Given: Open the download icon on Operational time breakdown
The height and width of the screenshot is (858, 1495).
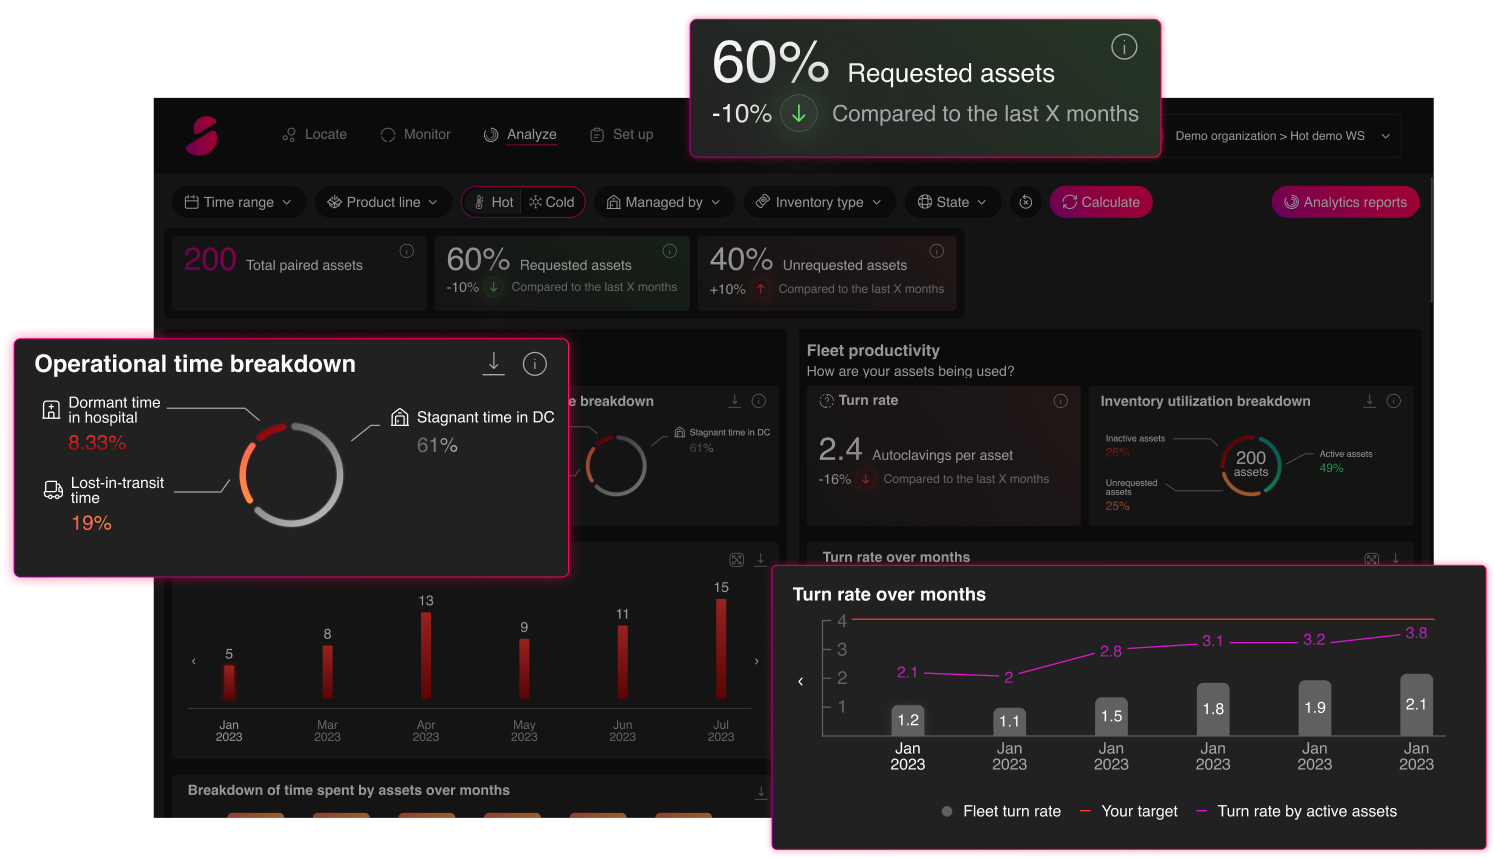Looking at the screenshot, I should pos(493,364).
